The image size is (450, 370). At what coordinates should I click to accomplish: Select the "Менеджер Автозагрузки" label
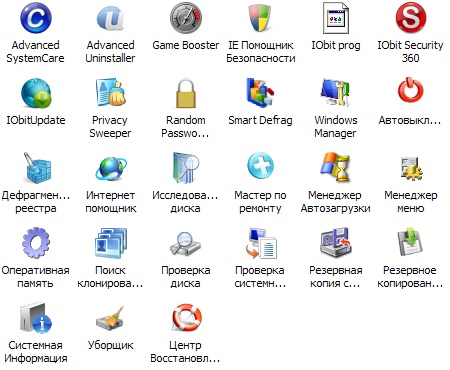(x=335, y=202)
